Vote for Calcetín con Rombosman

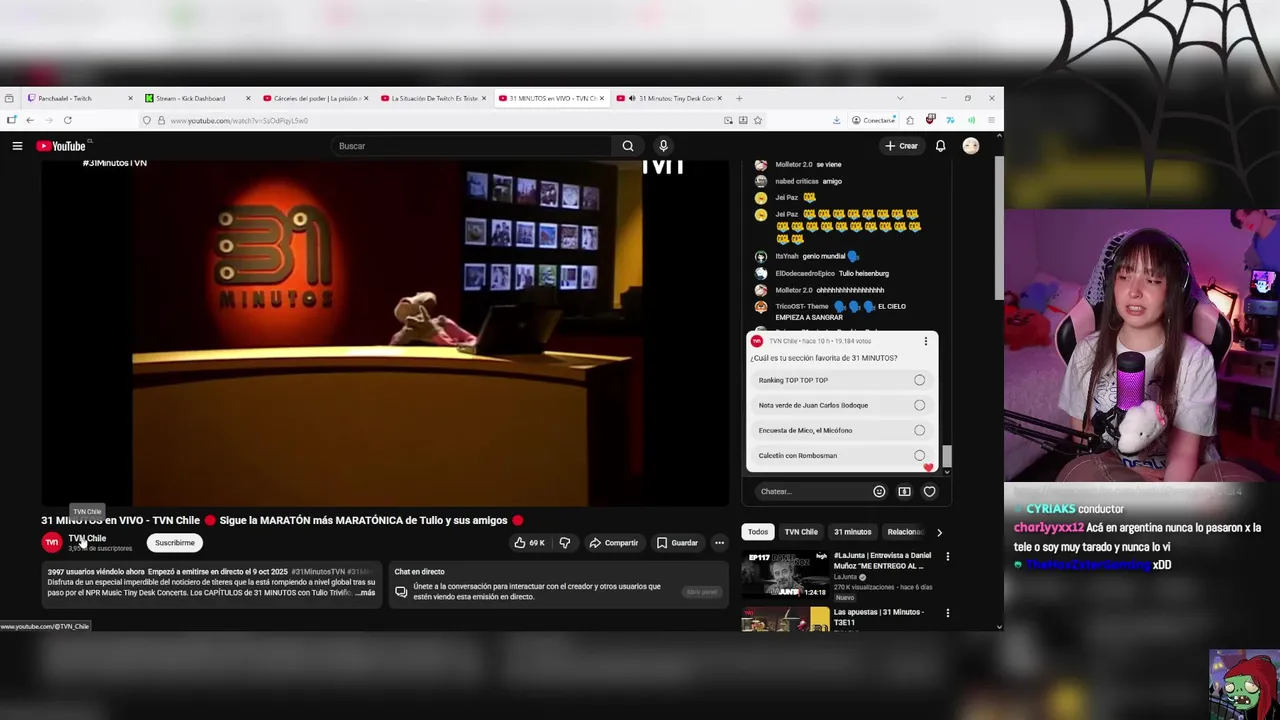click(842, 455)
